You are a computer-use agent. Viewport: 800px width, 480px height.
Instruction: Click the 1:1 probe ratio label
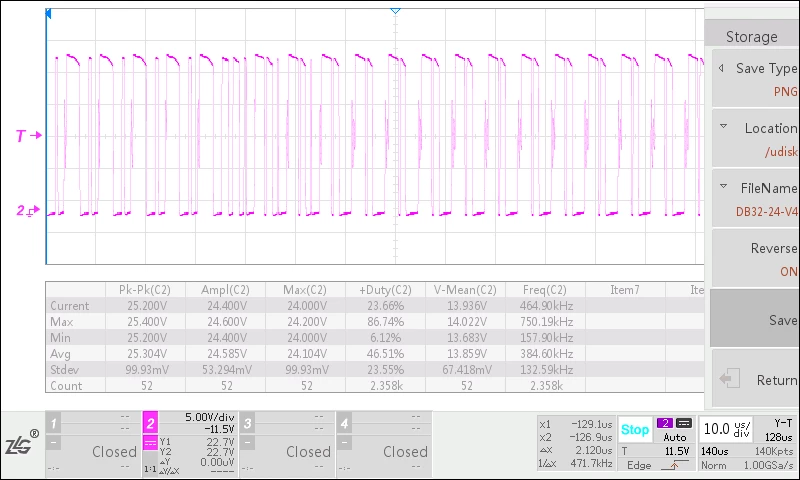click(150, 468)
